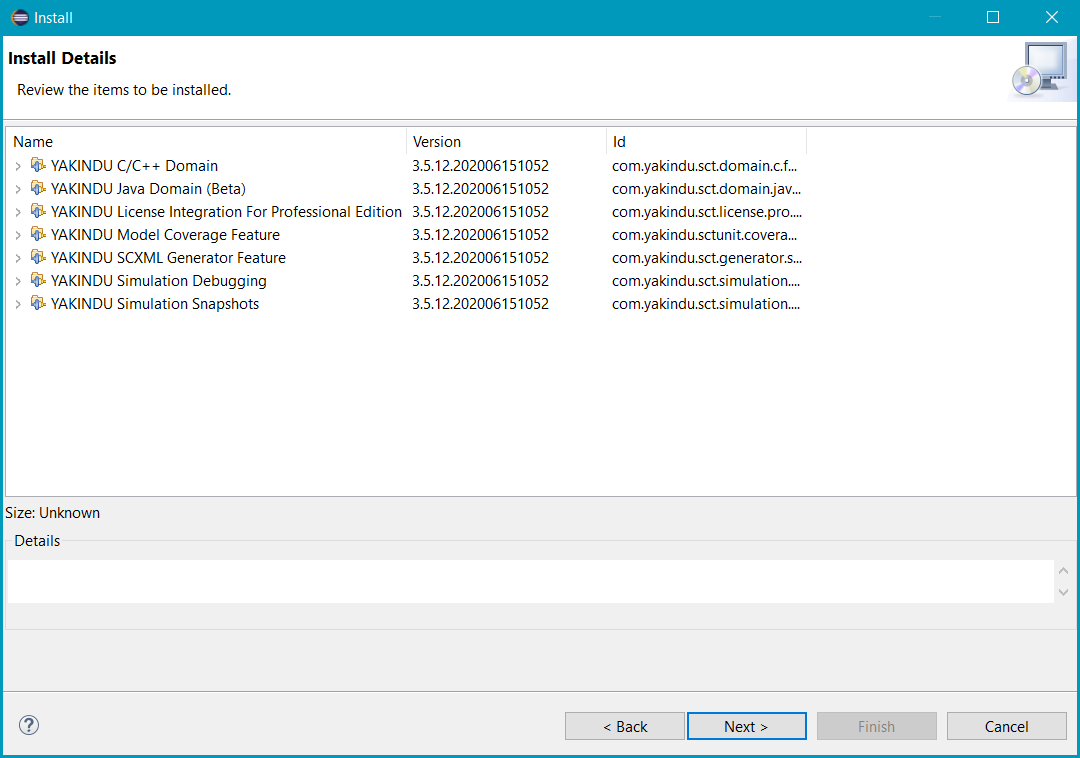Viewport: 1080px width, 758px height.
Task: Click the id com.yakindu.sctunit.covera...
Action: 705,235
